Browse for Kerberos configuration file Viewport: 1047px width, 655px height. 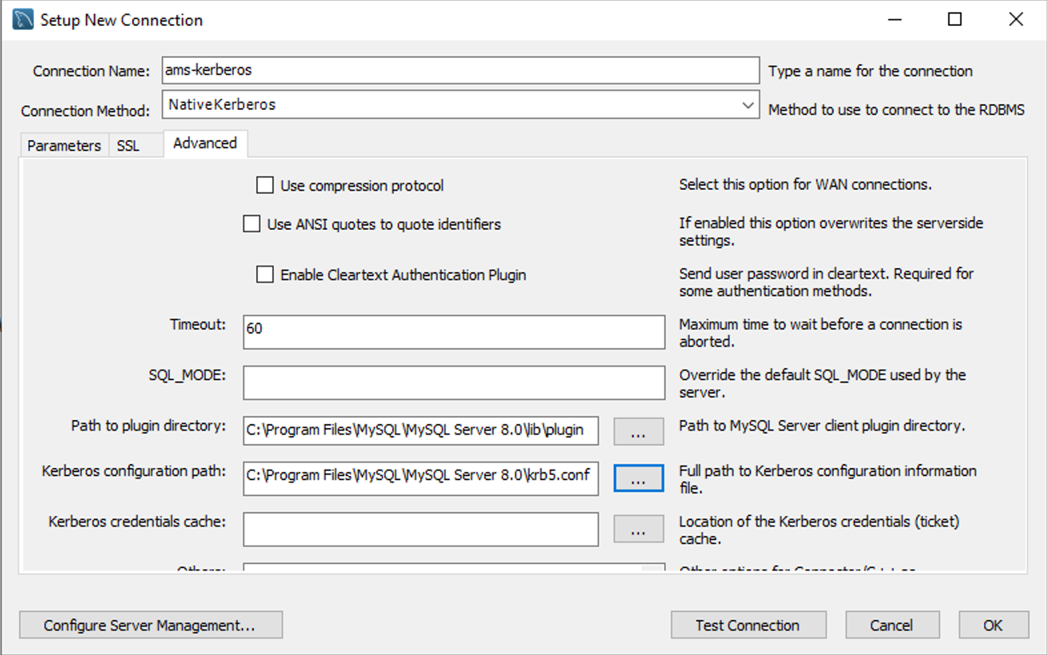coord(638,478)
